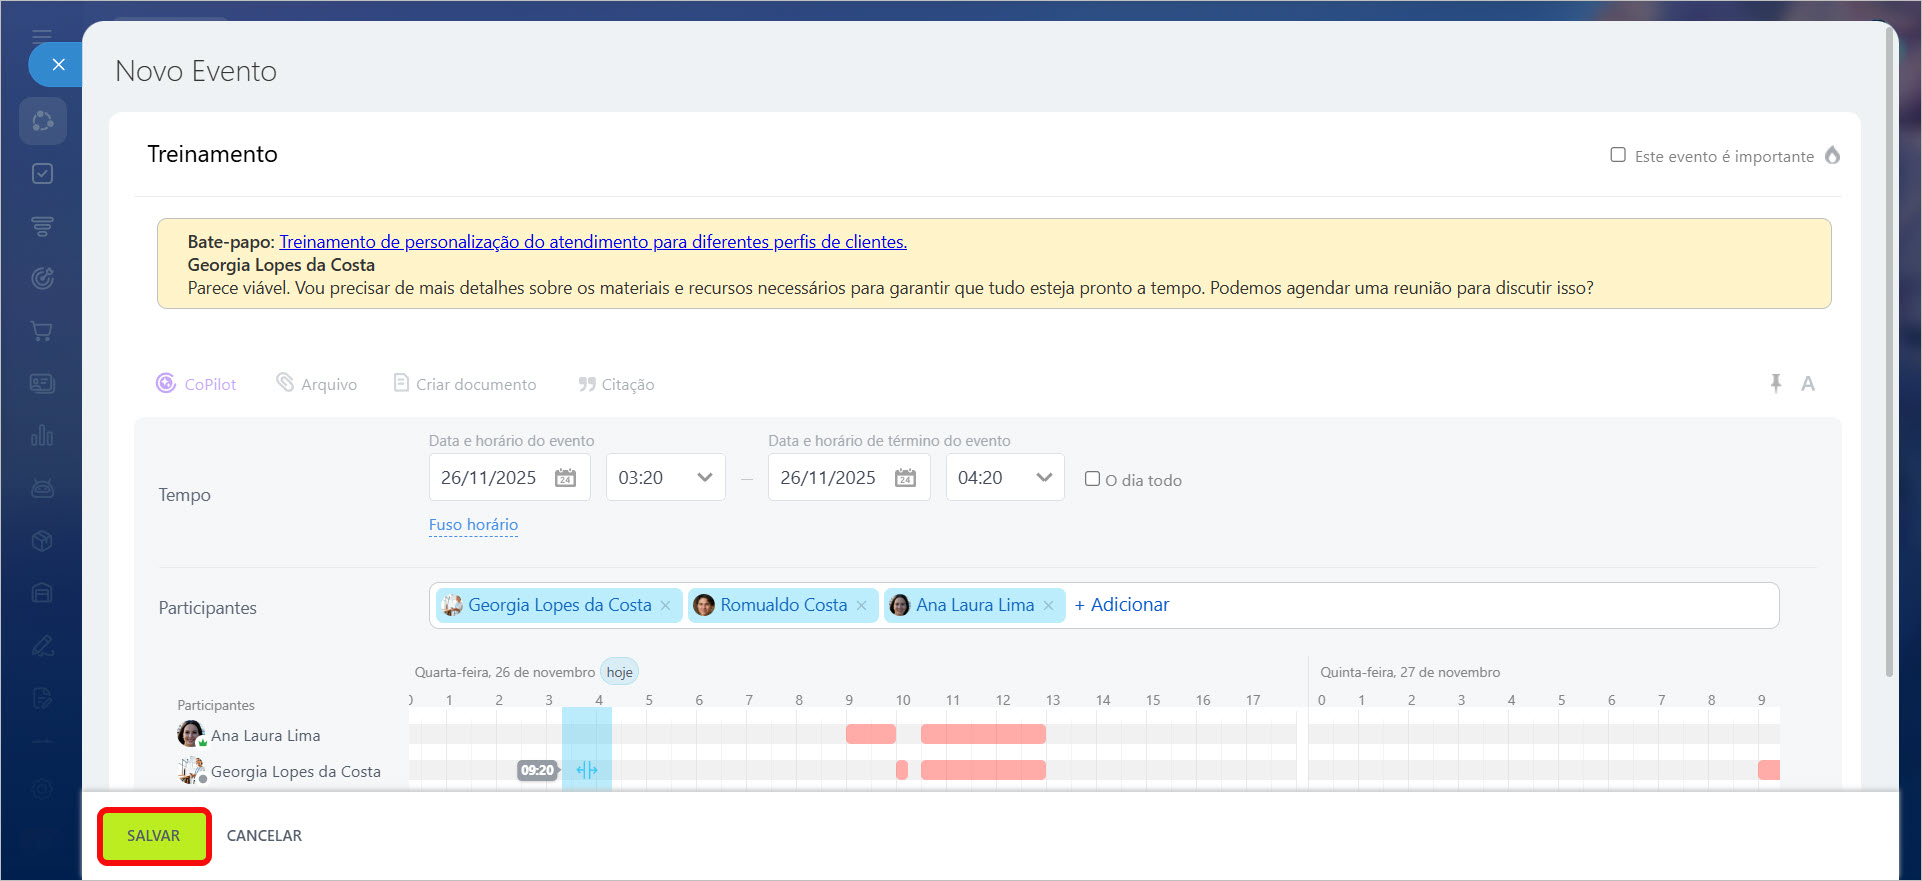Image resolution: width=1922 pixels, height=881 pixels.
Task: Click the CoPilot icon in editor toolbar
Action: (x=166, y=384)
